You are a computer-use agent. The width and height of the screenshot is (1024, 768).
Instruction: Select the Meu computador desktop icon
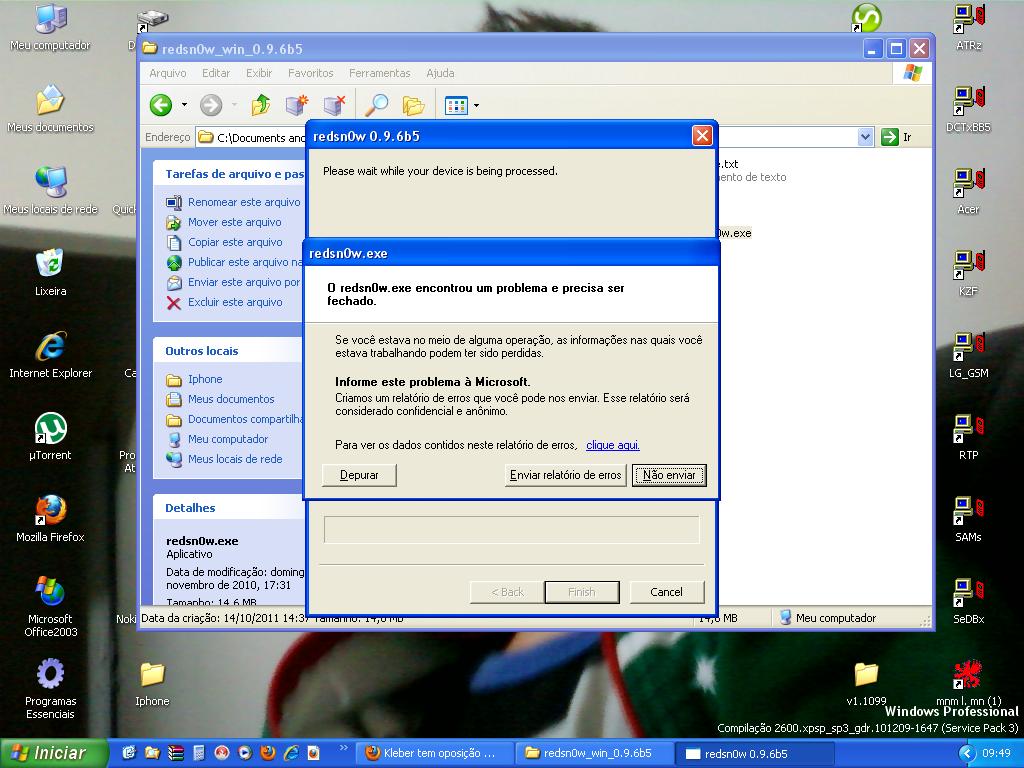click(x=50, y=27)
